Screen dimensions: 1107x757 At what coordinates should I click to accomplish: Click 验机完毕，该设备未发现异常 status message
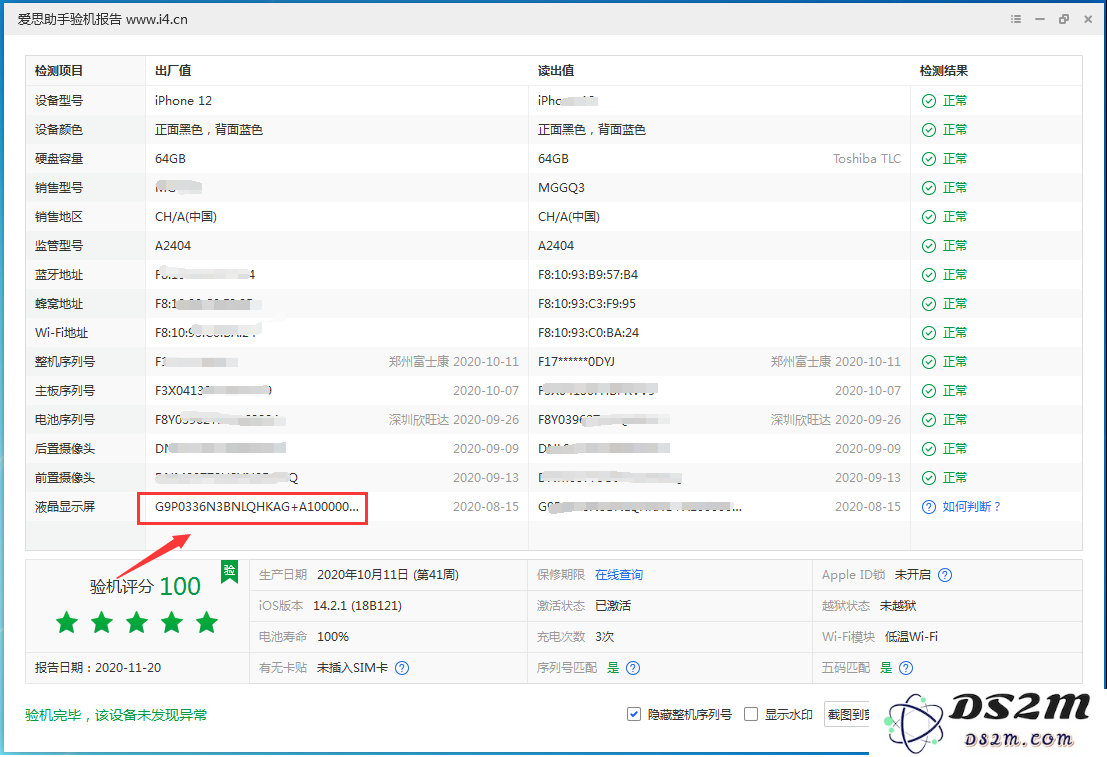pos(116,715)
